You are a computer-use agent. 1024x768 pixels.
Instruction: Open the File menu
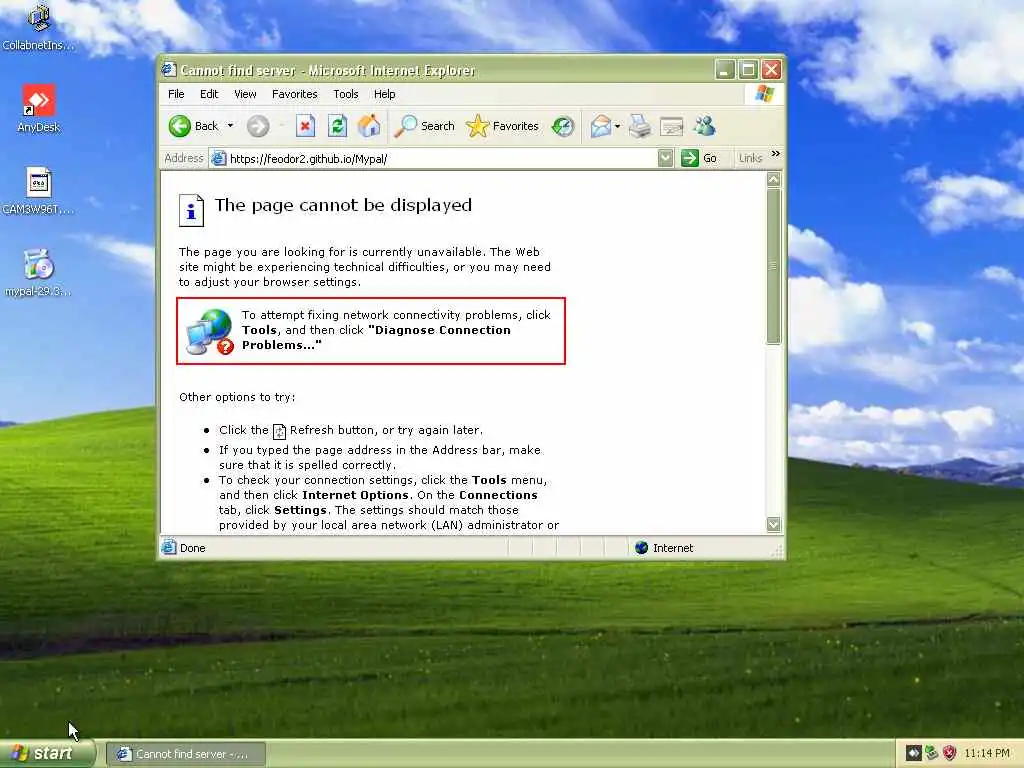point(176,94)
